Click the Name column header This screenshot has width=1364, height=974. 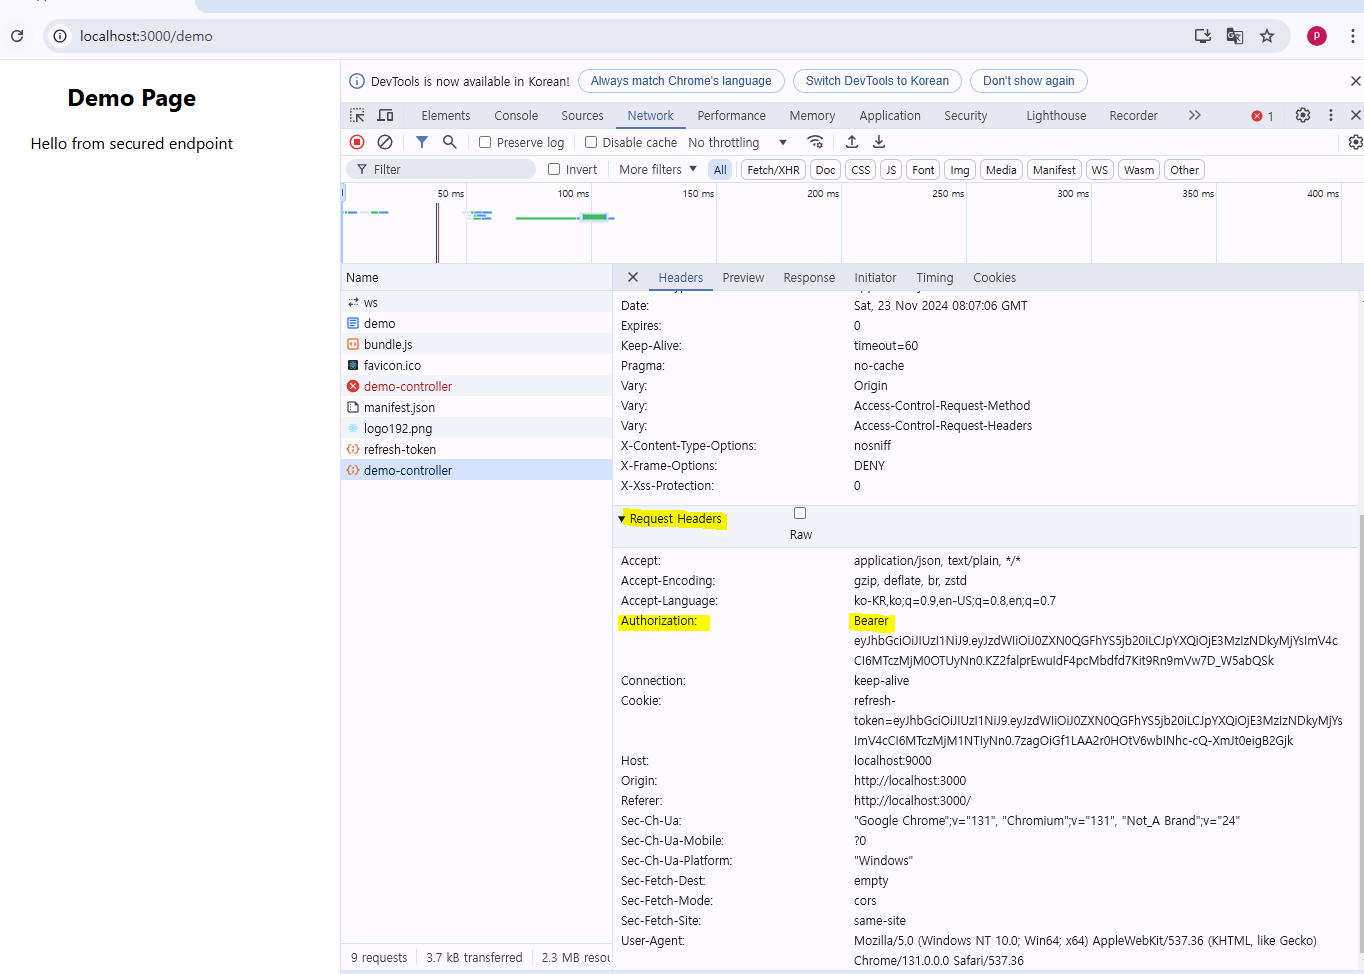(476, 277)
